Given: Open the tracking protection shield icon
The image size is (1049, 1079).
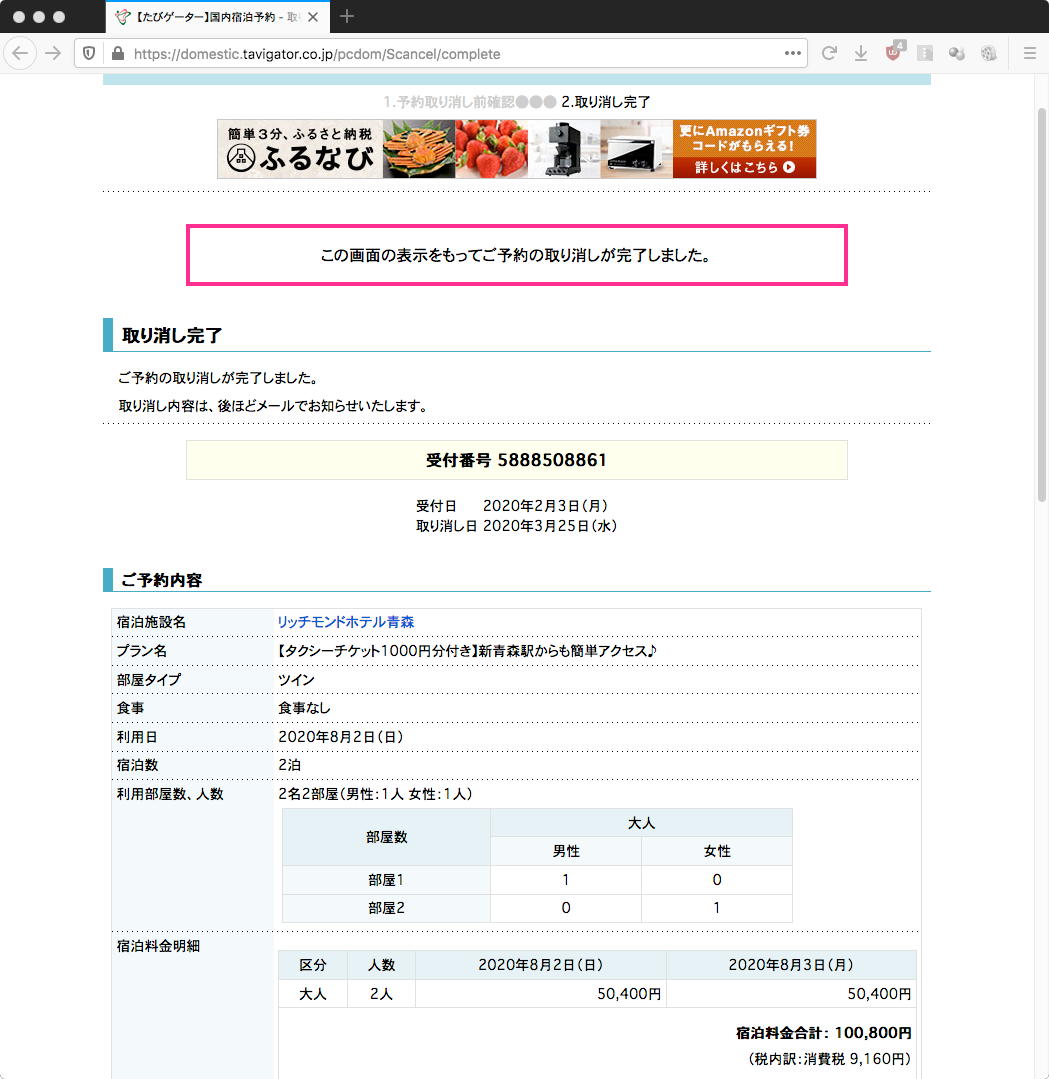Looking at the screenshot, I should click(89, 53).
